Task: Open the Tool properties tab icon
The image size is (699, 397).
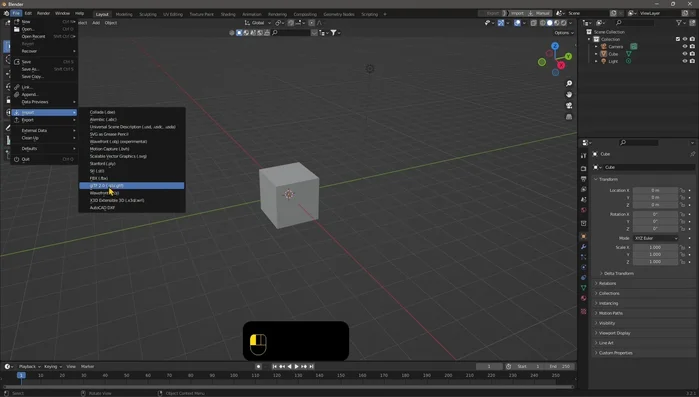Action: click(x=584, y=156)
